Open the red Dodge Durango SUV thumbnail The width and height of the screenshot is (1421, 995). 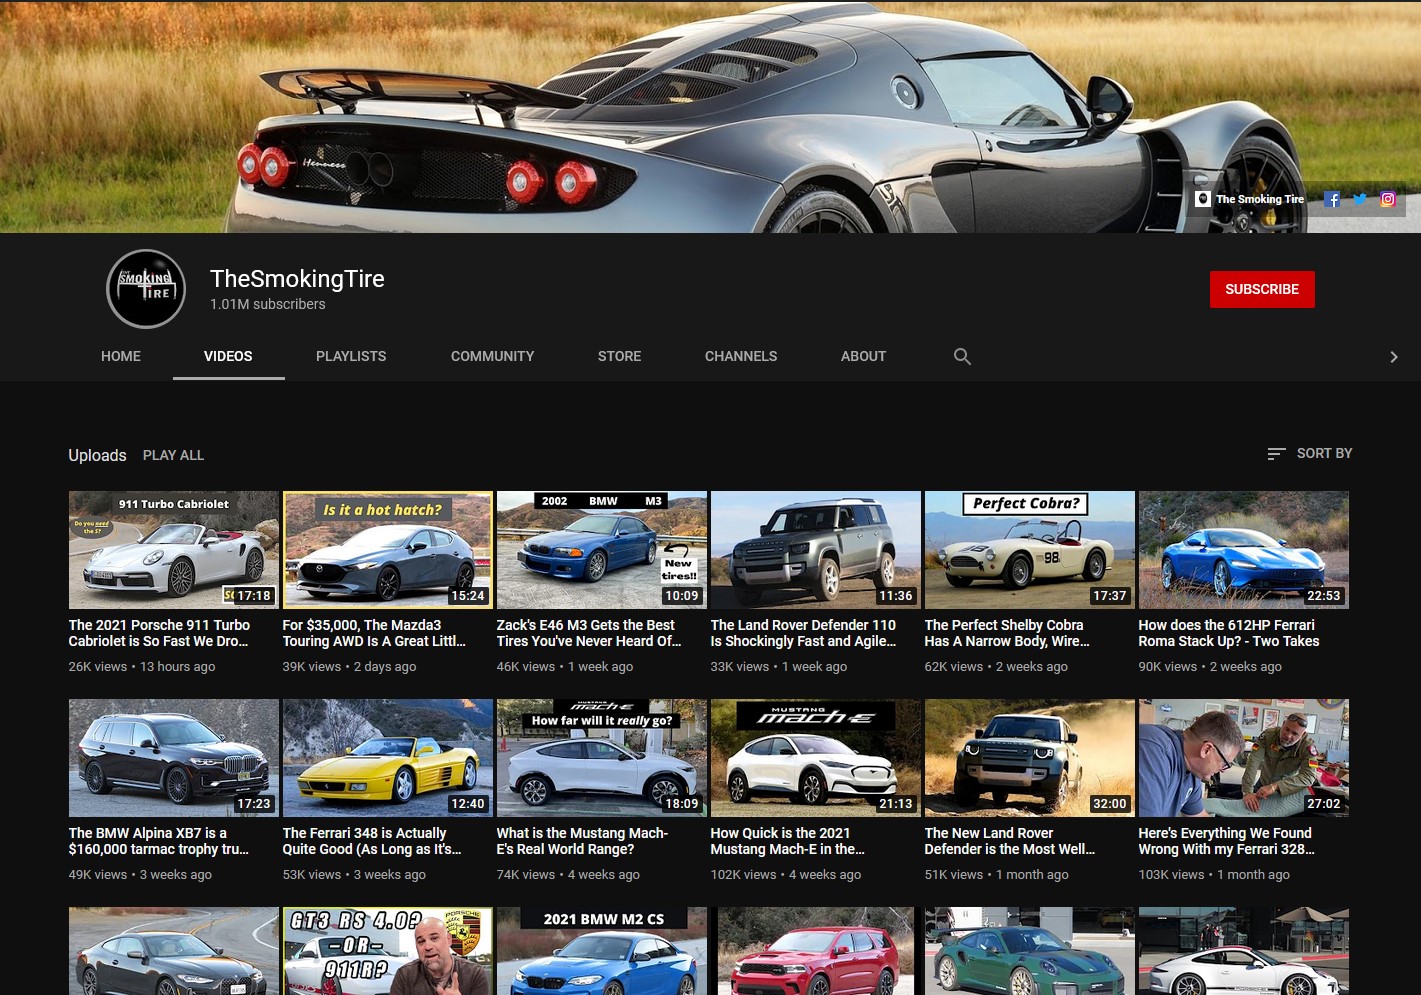click(x=815, y=951)
